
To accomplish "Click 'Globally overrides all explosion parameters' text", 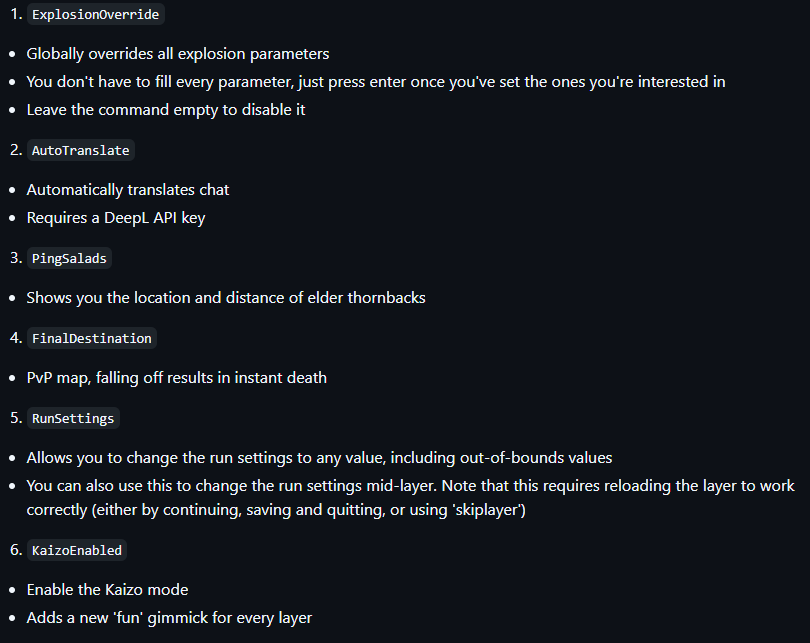I will [178, 54].
